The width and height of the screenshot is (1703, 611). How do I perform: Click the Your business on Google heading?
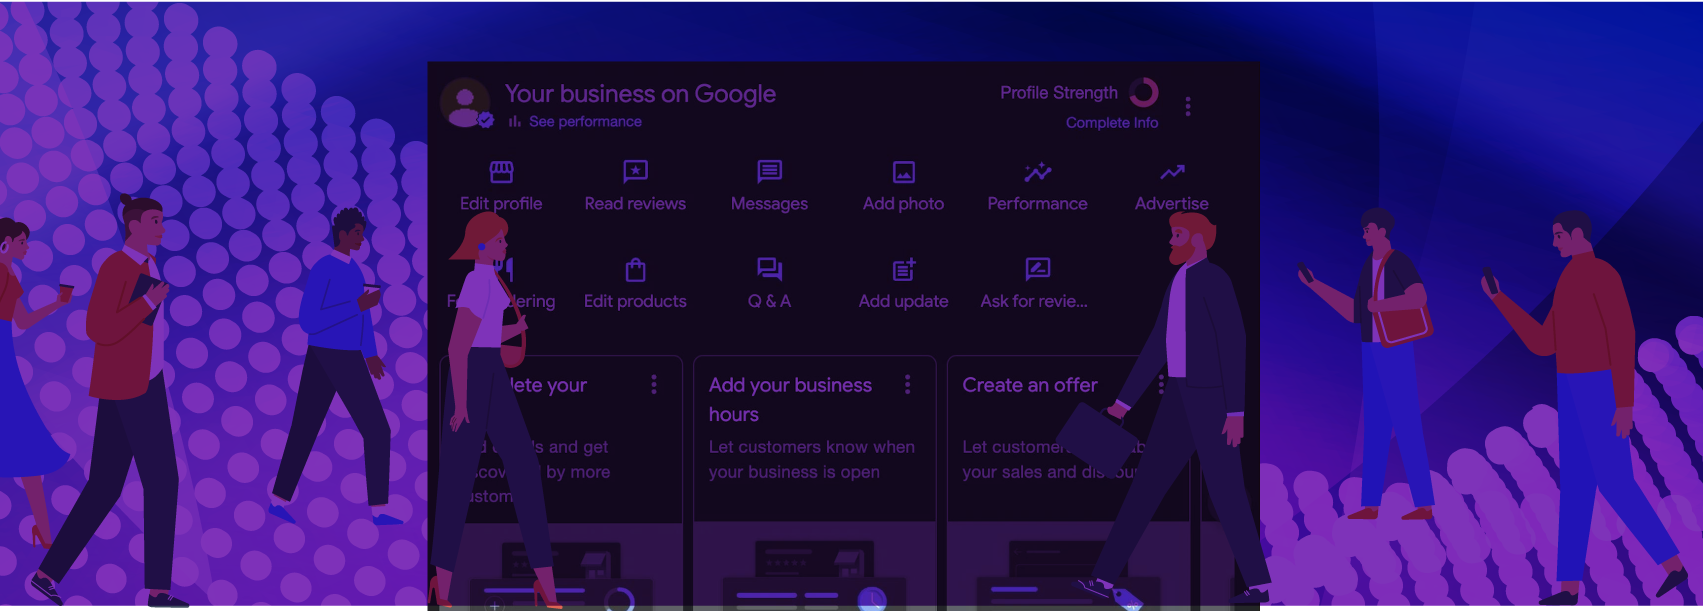pos(640,94)
